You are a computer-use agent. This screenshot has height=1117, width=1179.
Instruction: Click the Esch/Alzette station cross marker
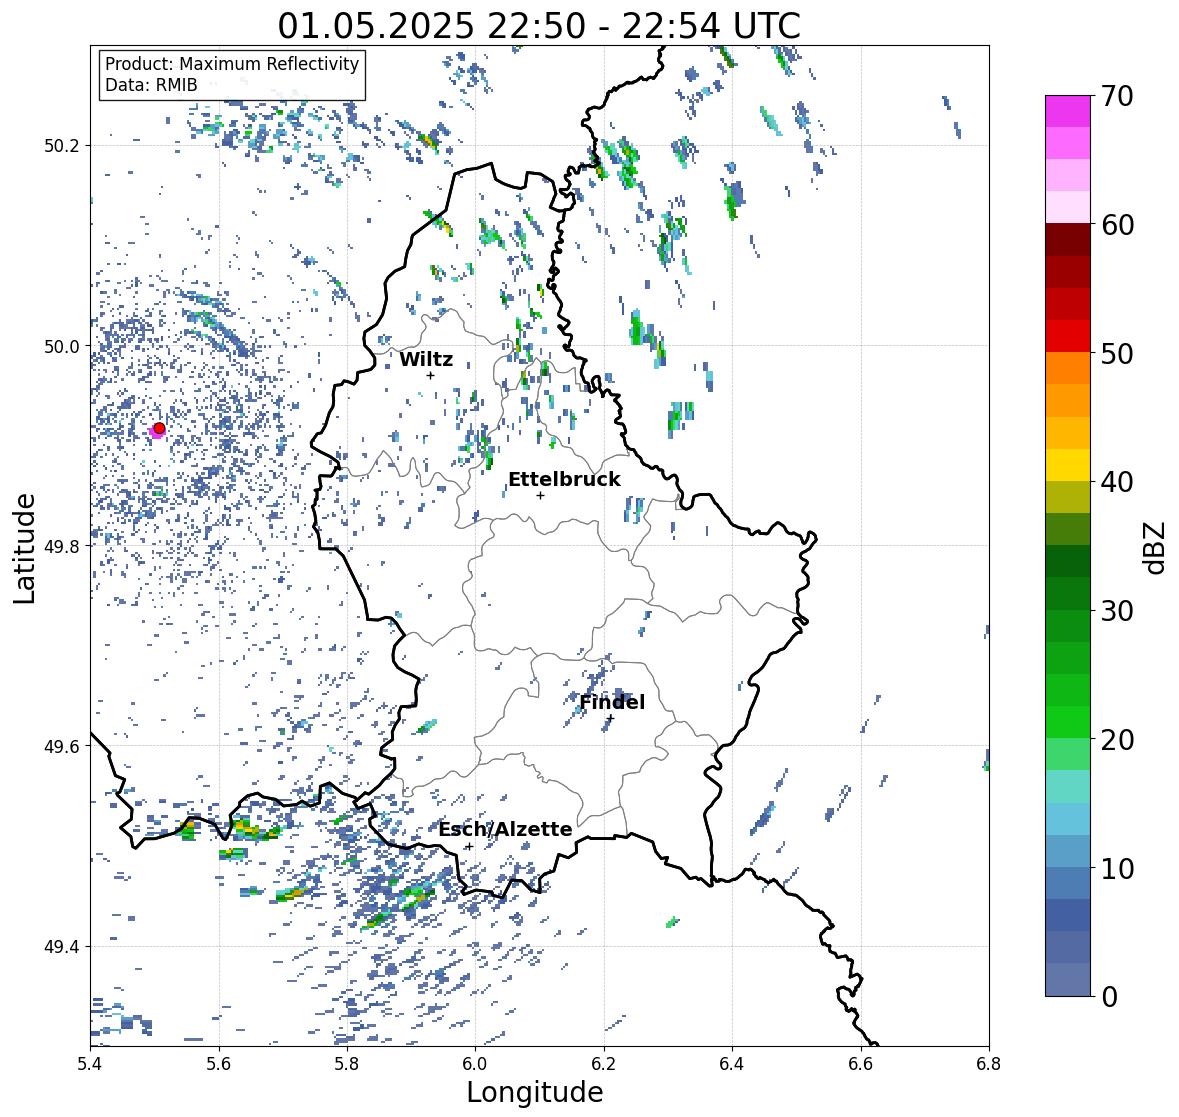click(469, 846)
